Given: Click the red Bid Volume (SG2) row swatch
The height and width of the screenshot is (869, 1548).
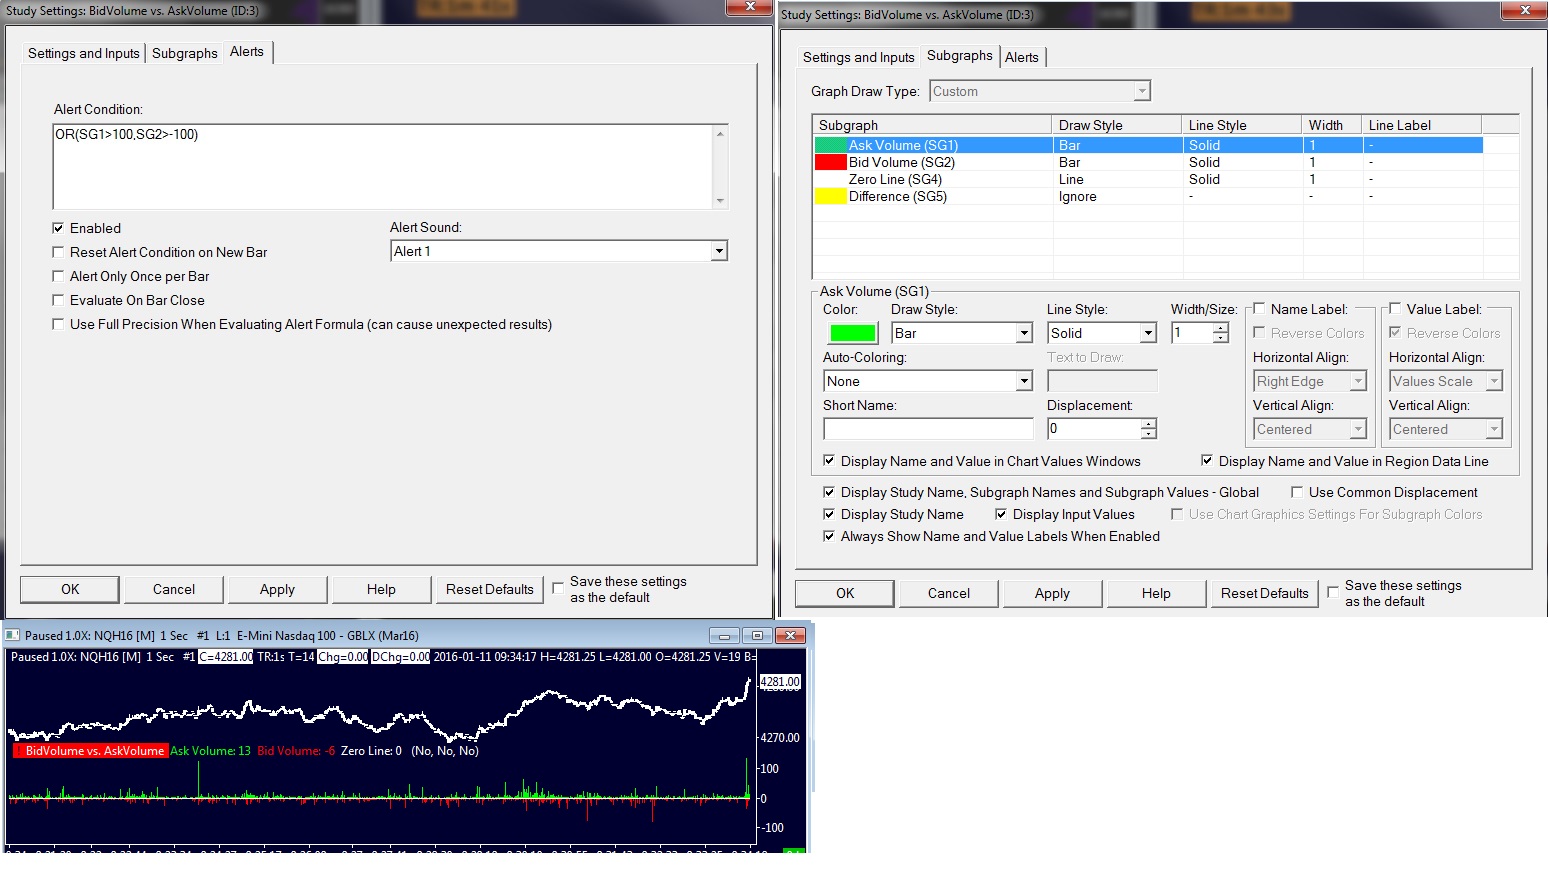Looking at the screenshot, I should pyautogui.click(x=831, y=162).
